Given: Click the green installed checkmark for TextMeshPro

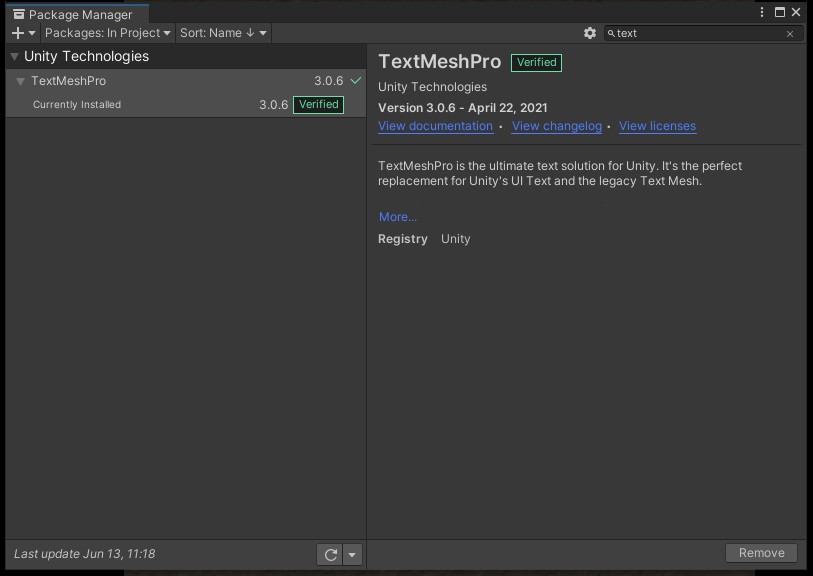Looking at the screenshot, I should pos(356,81).
